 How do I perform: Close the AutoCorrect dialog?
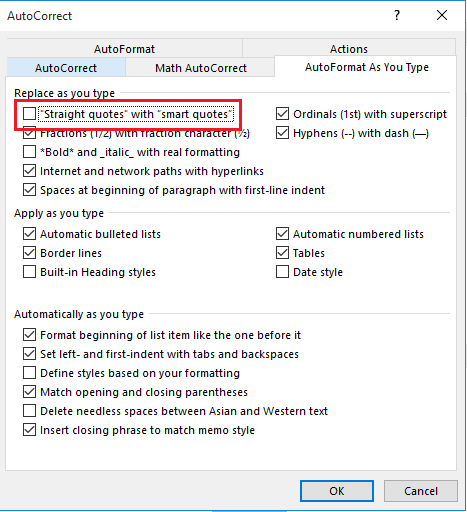coord(442,15)
